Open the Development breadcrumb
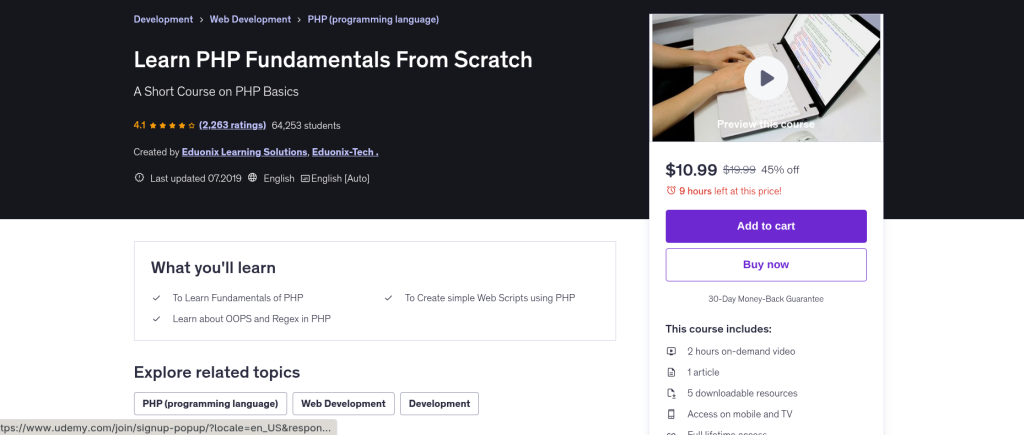Viewport: 1024px width, 435px height. click(x=164, y=19)
